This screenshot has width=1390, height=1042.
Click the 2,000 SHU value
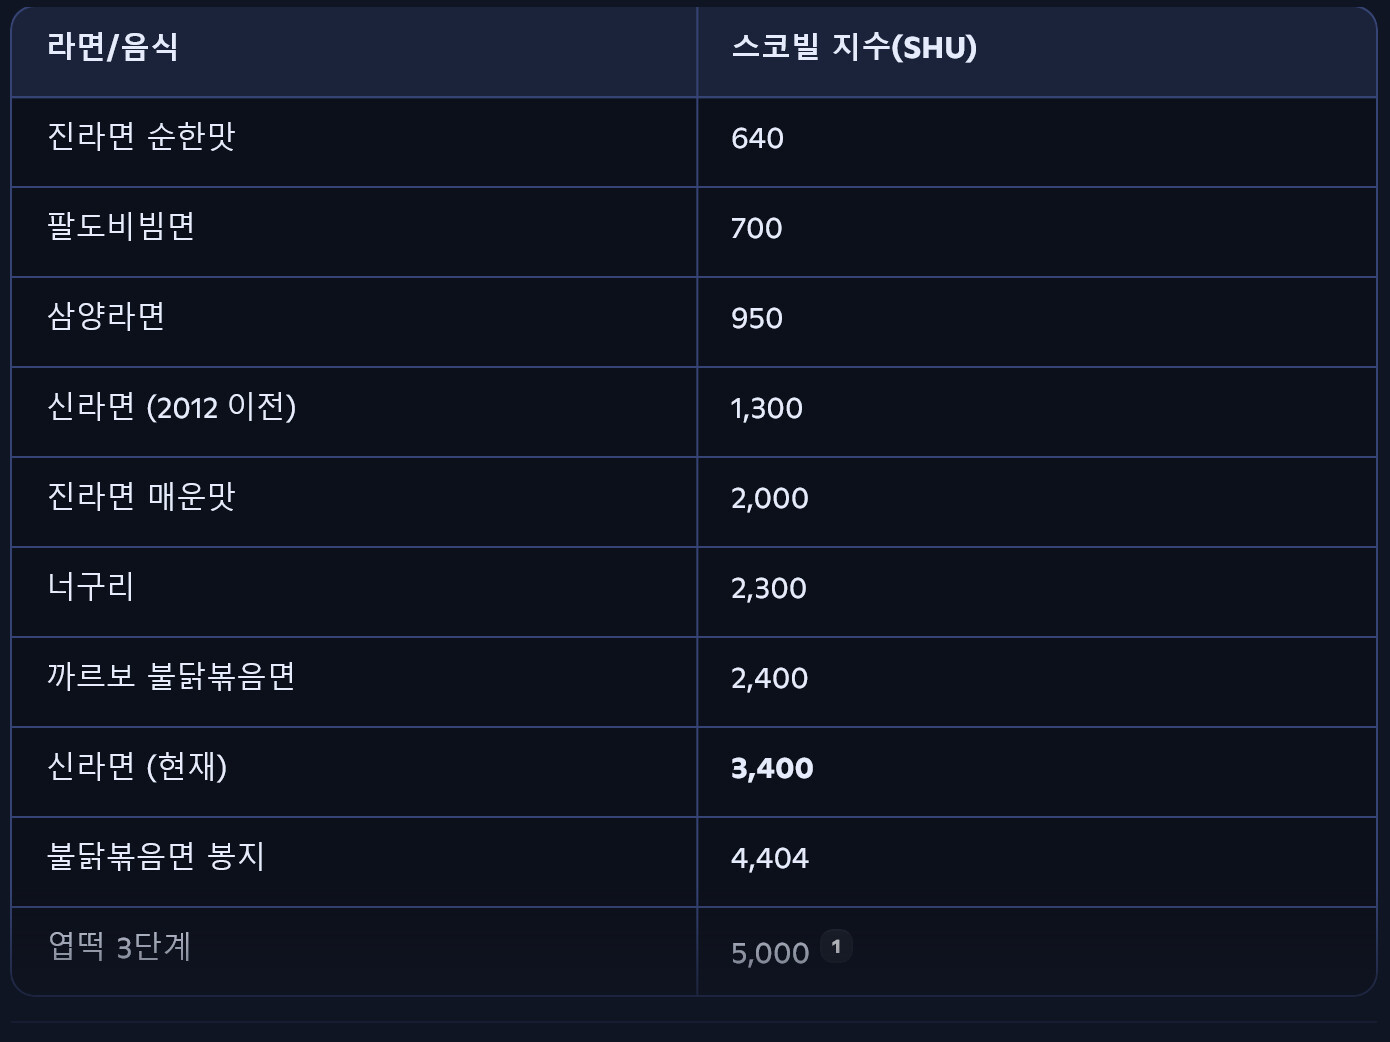click(769, 498)
